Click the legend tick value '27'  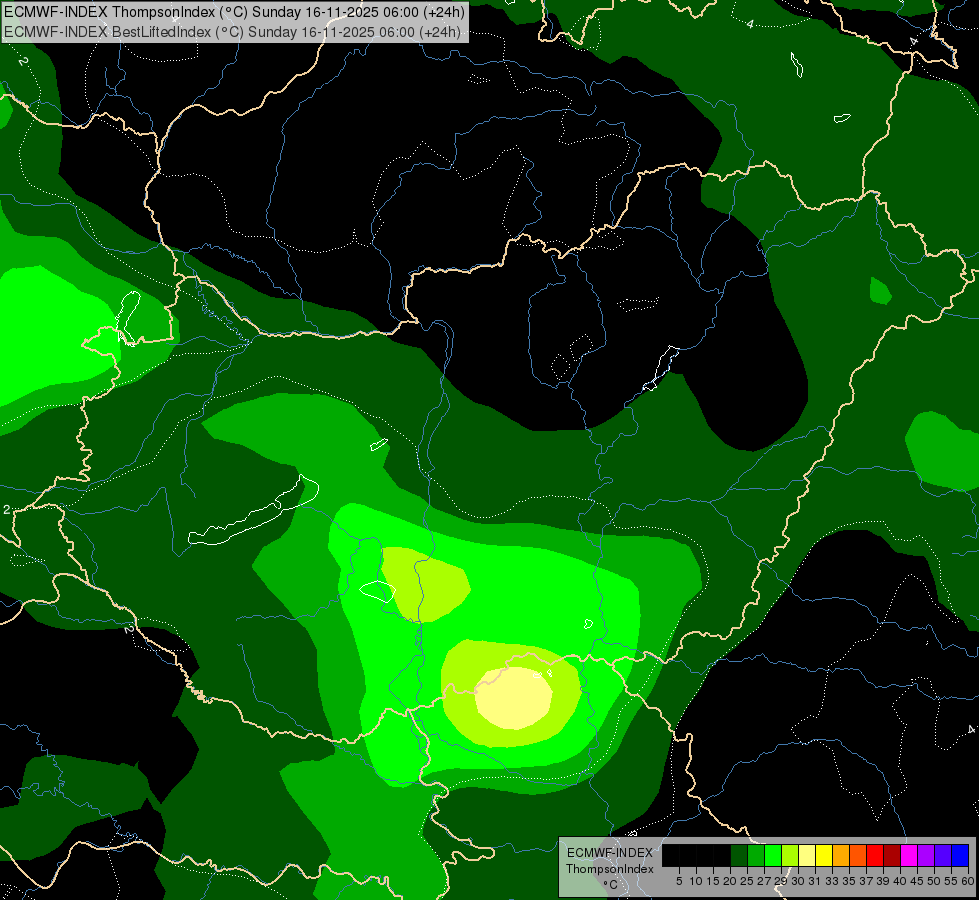pos(764,881)
